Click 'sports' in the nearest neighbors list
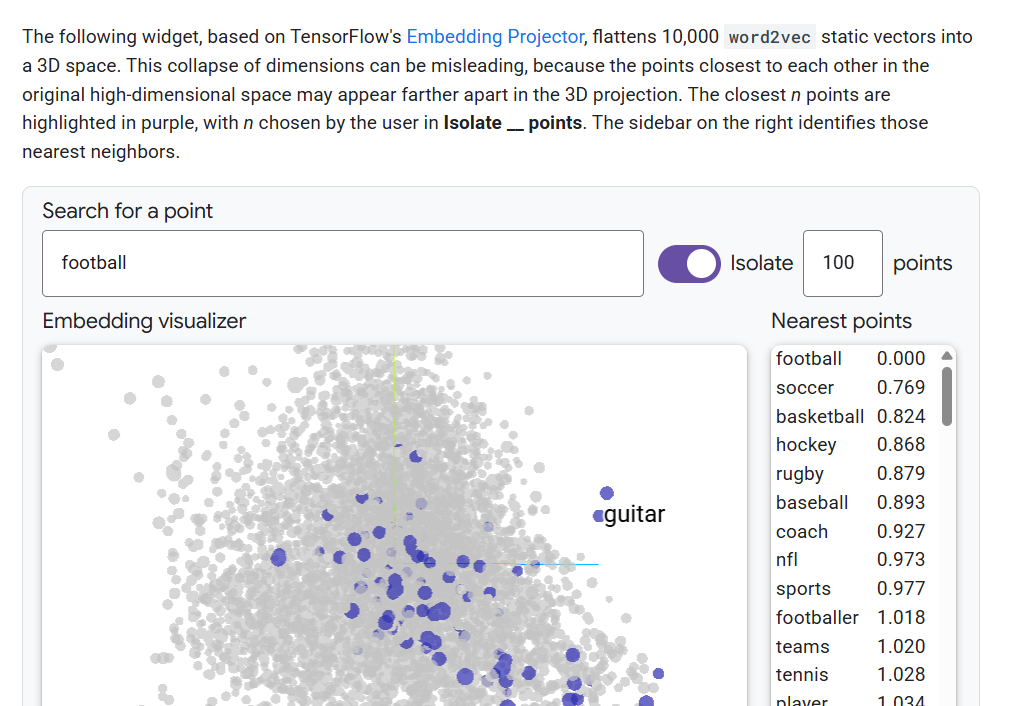Image resolution: width=1014 pixels, height=706 pixels. coord(803,589)
